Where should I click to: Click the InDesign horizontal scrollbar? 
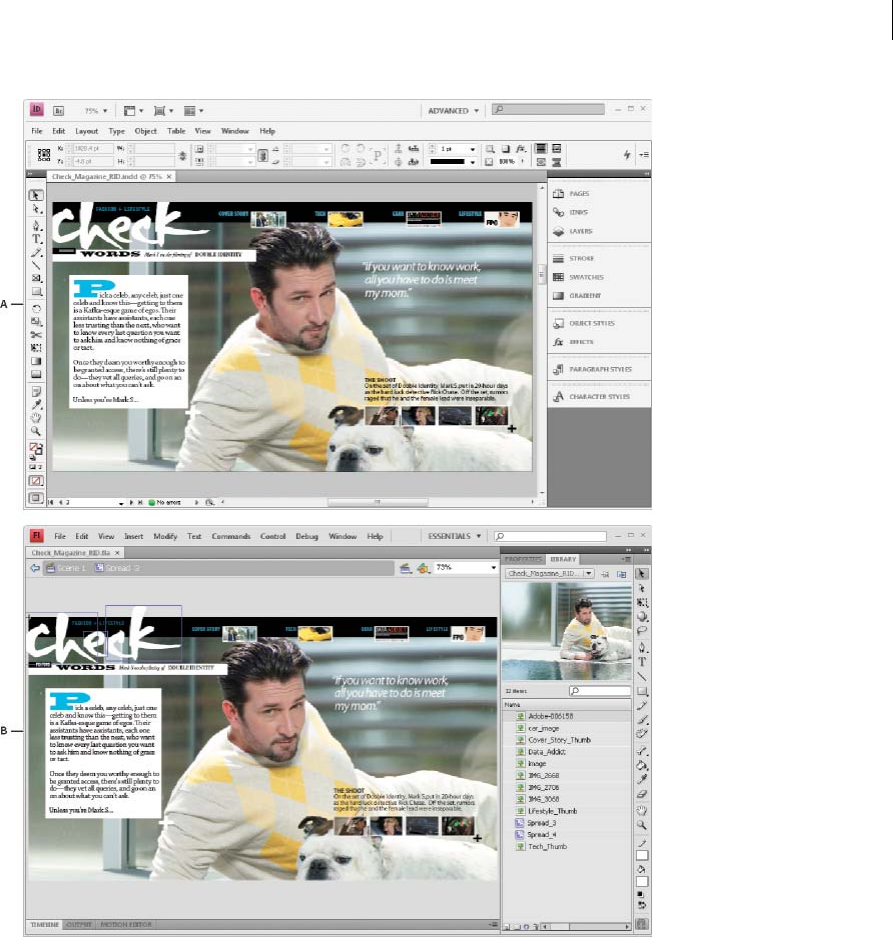pyautogui.click(x=378, y=503)
